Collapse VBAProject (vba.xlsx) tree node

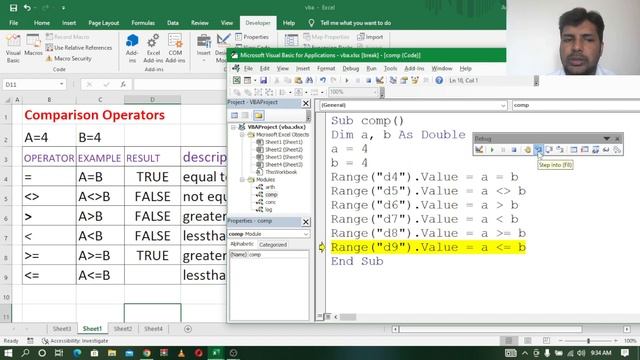tap(234, 127)
